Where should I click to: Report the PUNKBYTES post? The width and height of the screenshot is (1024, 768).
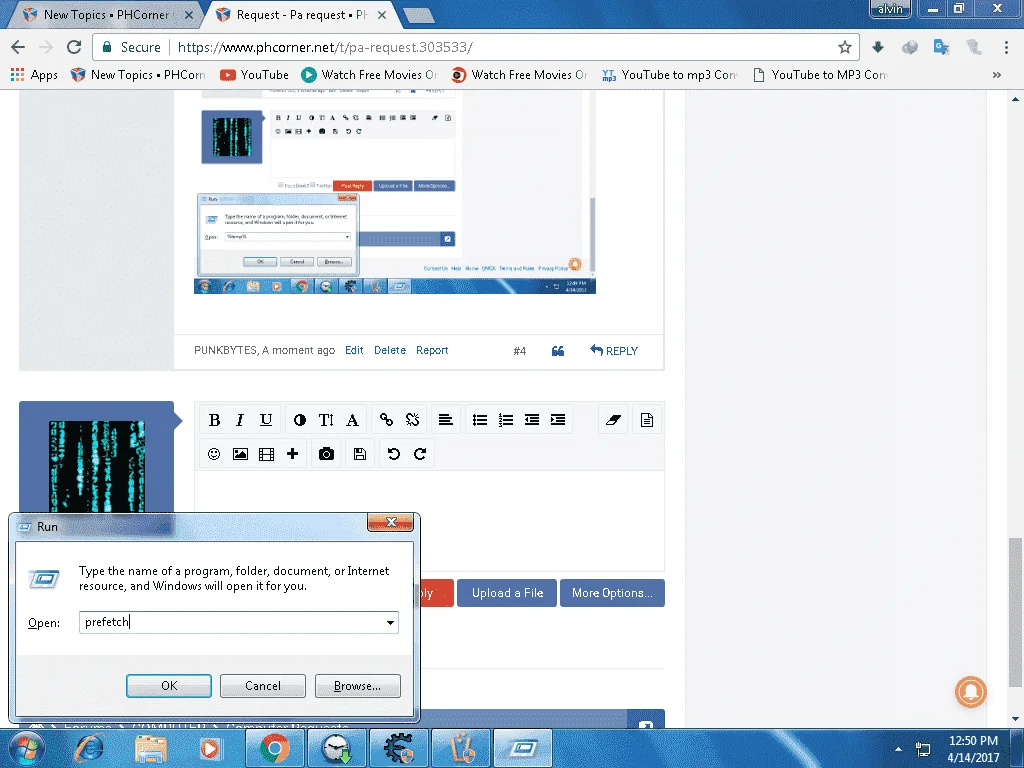432,350
